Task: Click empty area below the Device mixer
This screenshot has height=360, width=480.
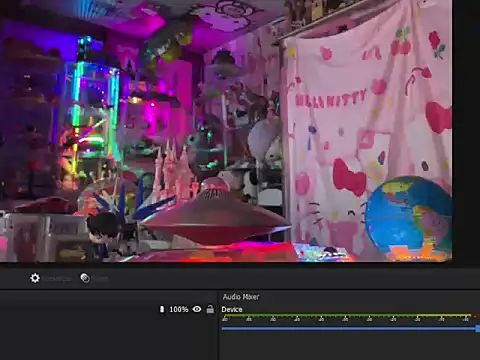Action: (x=348, y=347)
